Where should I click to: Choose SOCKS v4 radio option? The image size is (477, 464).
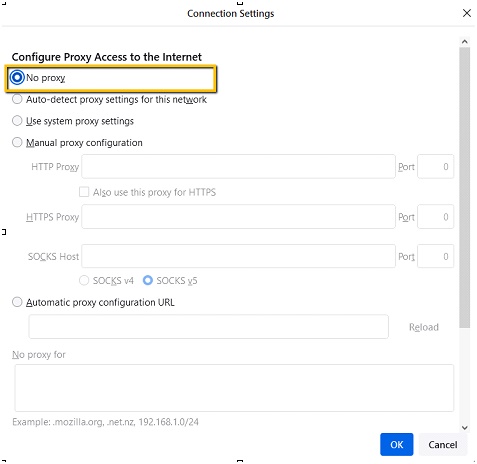[x=84, y=280]
